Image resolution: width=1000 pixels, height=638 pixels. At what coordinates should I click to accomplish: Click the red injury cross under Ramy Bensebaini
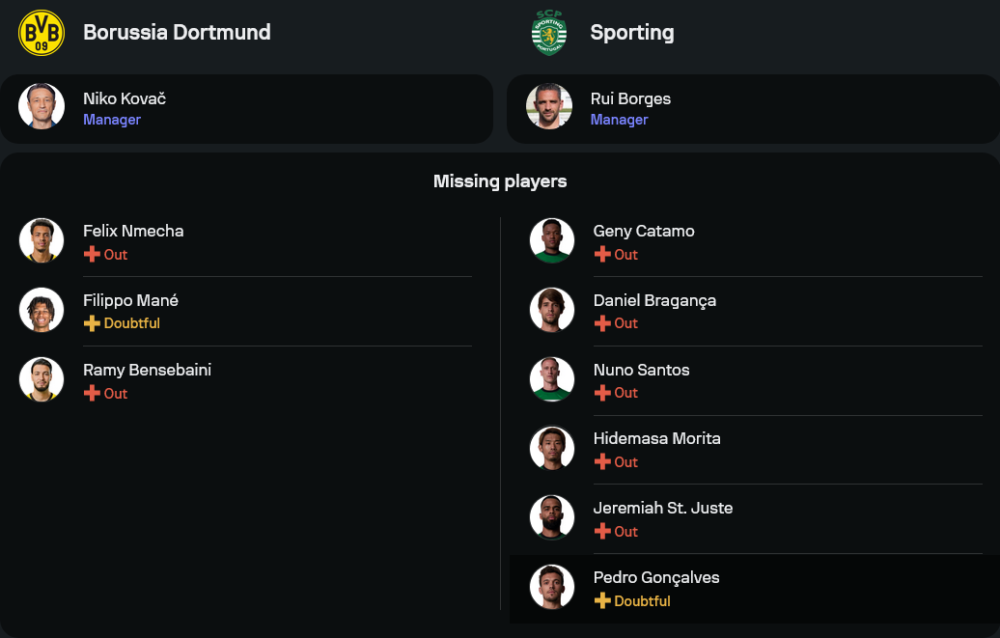click(x=92, y=393)
